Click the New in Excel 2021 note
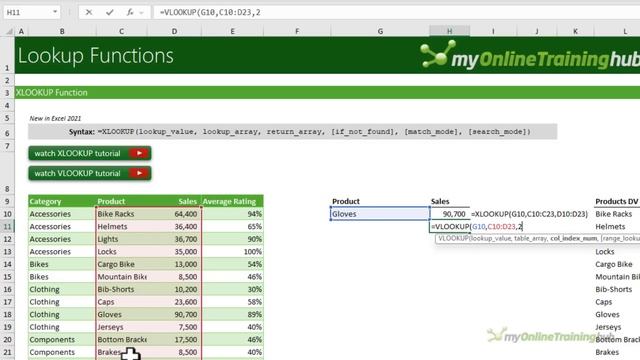Viewport: 640px width, 360px height. click(55, 118)
